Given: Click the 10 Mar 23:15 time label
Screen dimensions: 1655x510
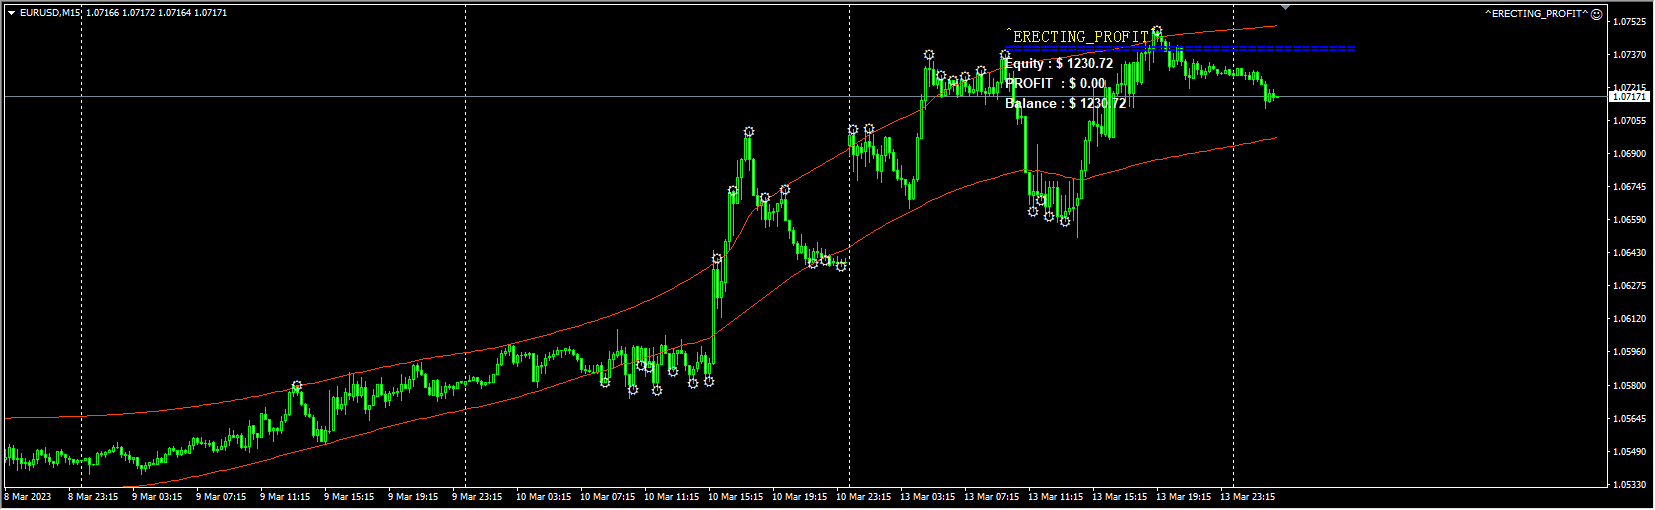Looking at the screenshot, I should tap(864, 497).
